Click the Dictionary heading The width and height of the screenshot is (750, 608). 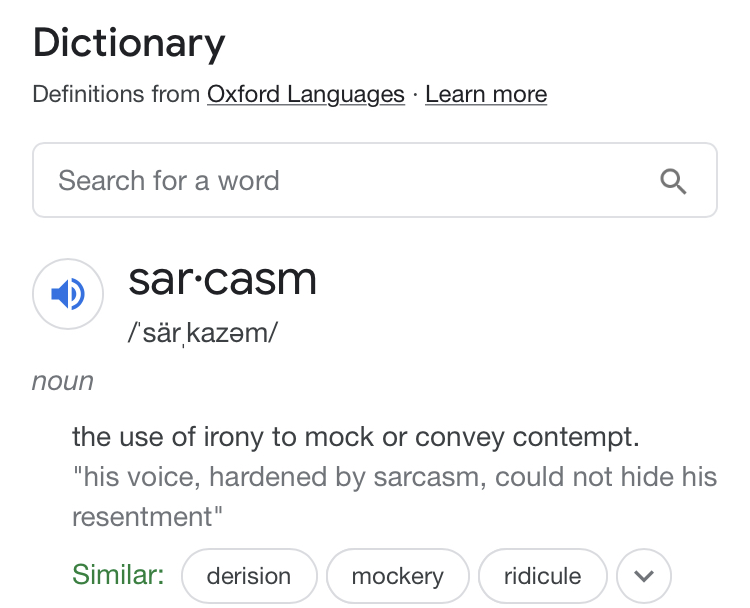coord(129,44)
